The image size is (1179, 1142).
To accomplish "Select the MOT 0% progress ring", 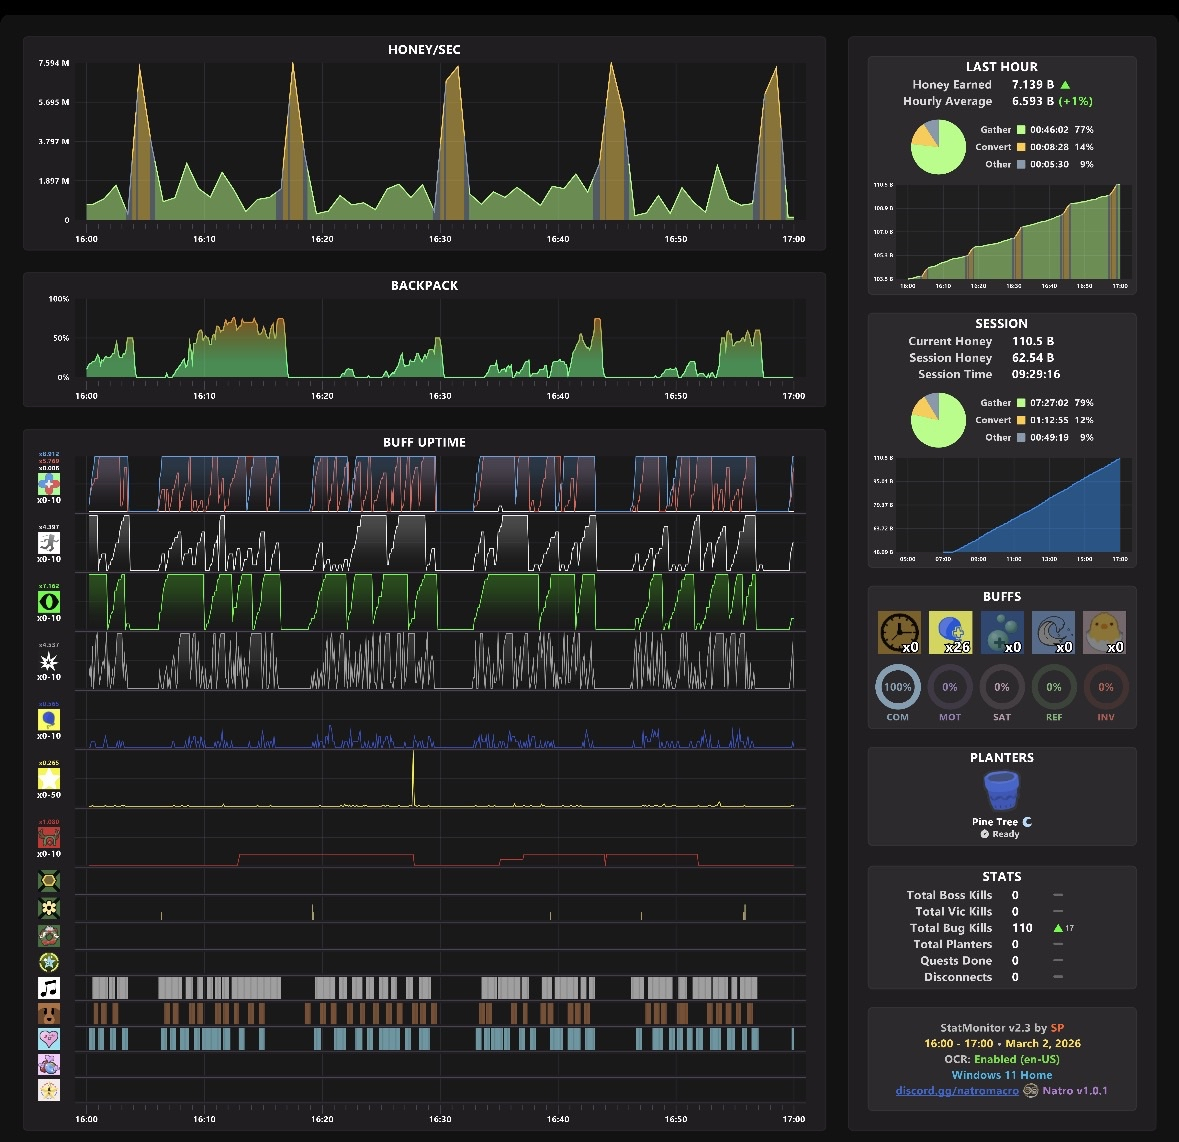I will tap(950, 687).
